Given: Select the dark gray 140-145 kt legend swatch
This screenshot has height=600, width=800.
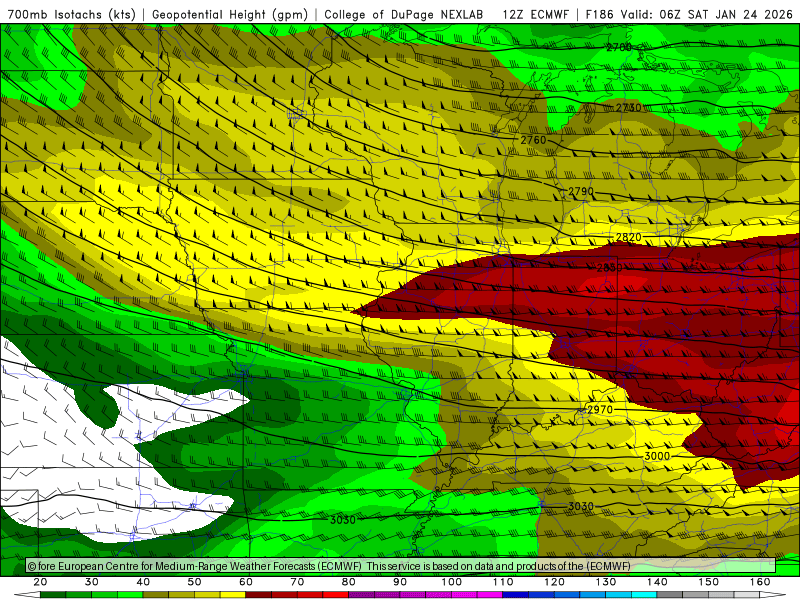Looking at the screenshot, I should coord(670,595).
